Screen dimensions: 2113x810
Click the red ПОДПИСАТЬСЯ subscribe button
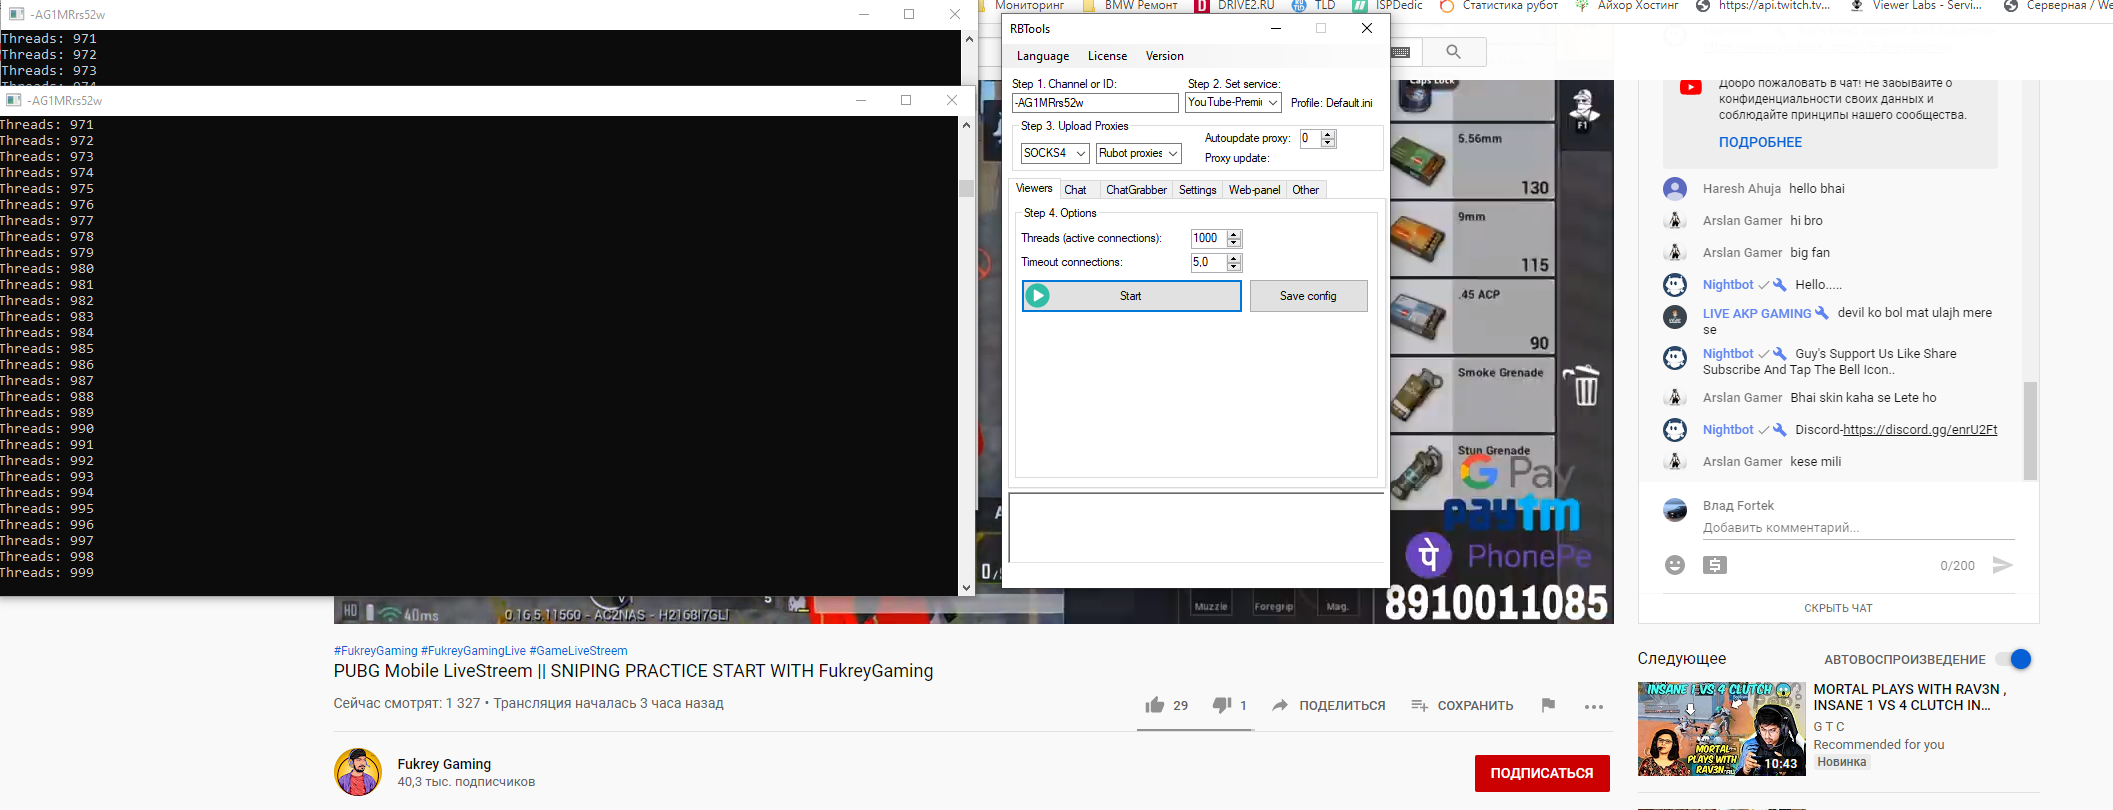1541,773
